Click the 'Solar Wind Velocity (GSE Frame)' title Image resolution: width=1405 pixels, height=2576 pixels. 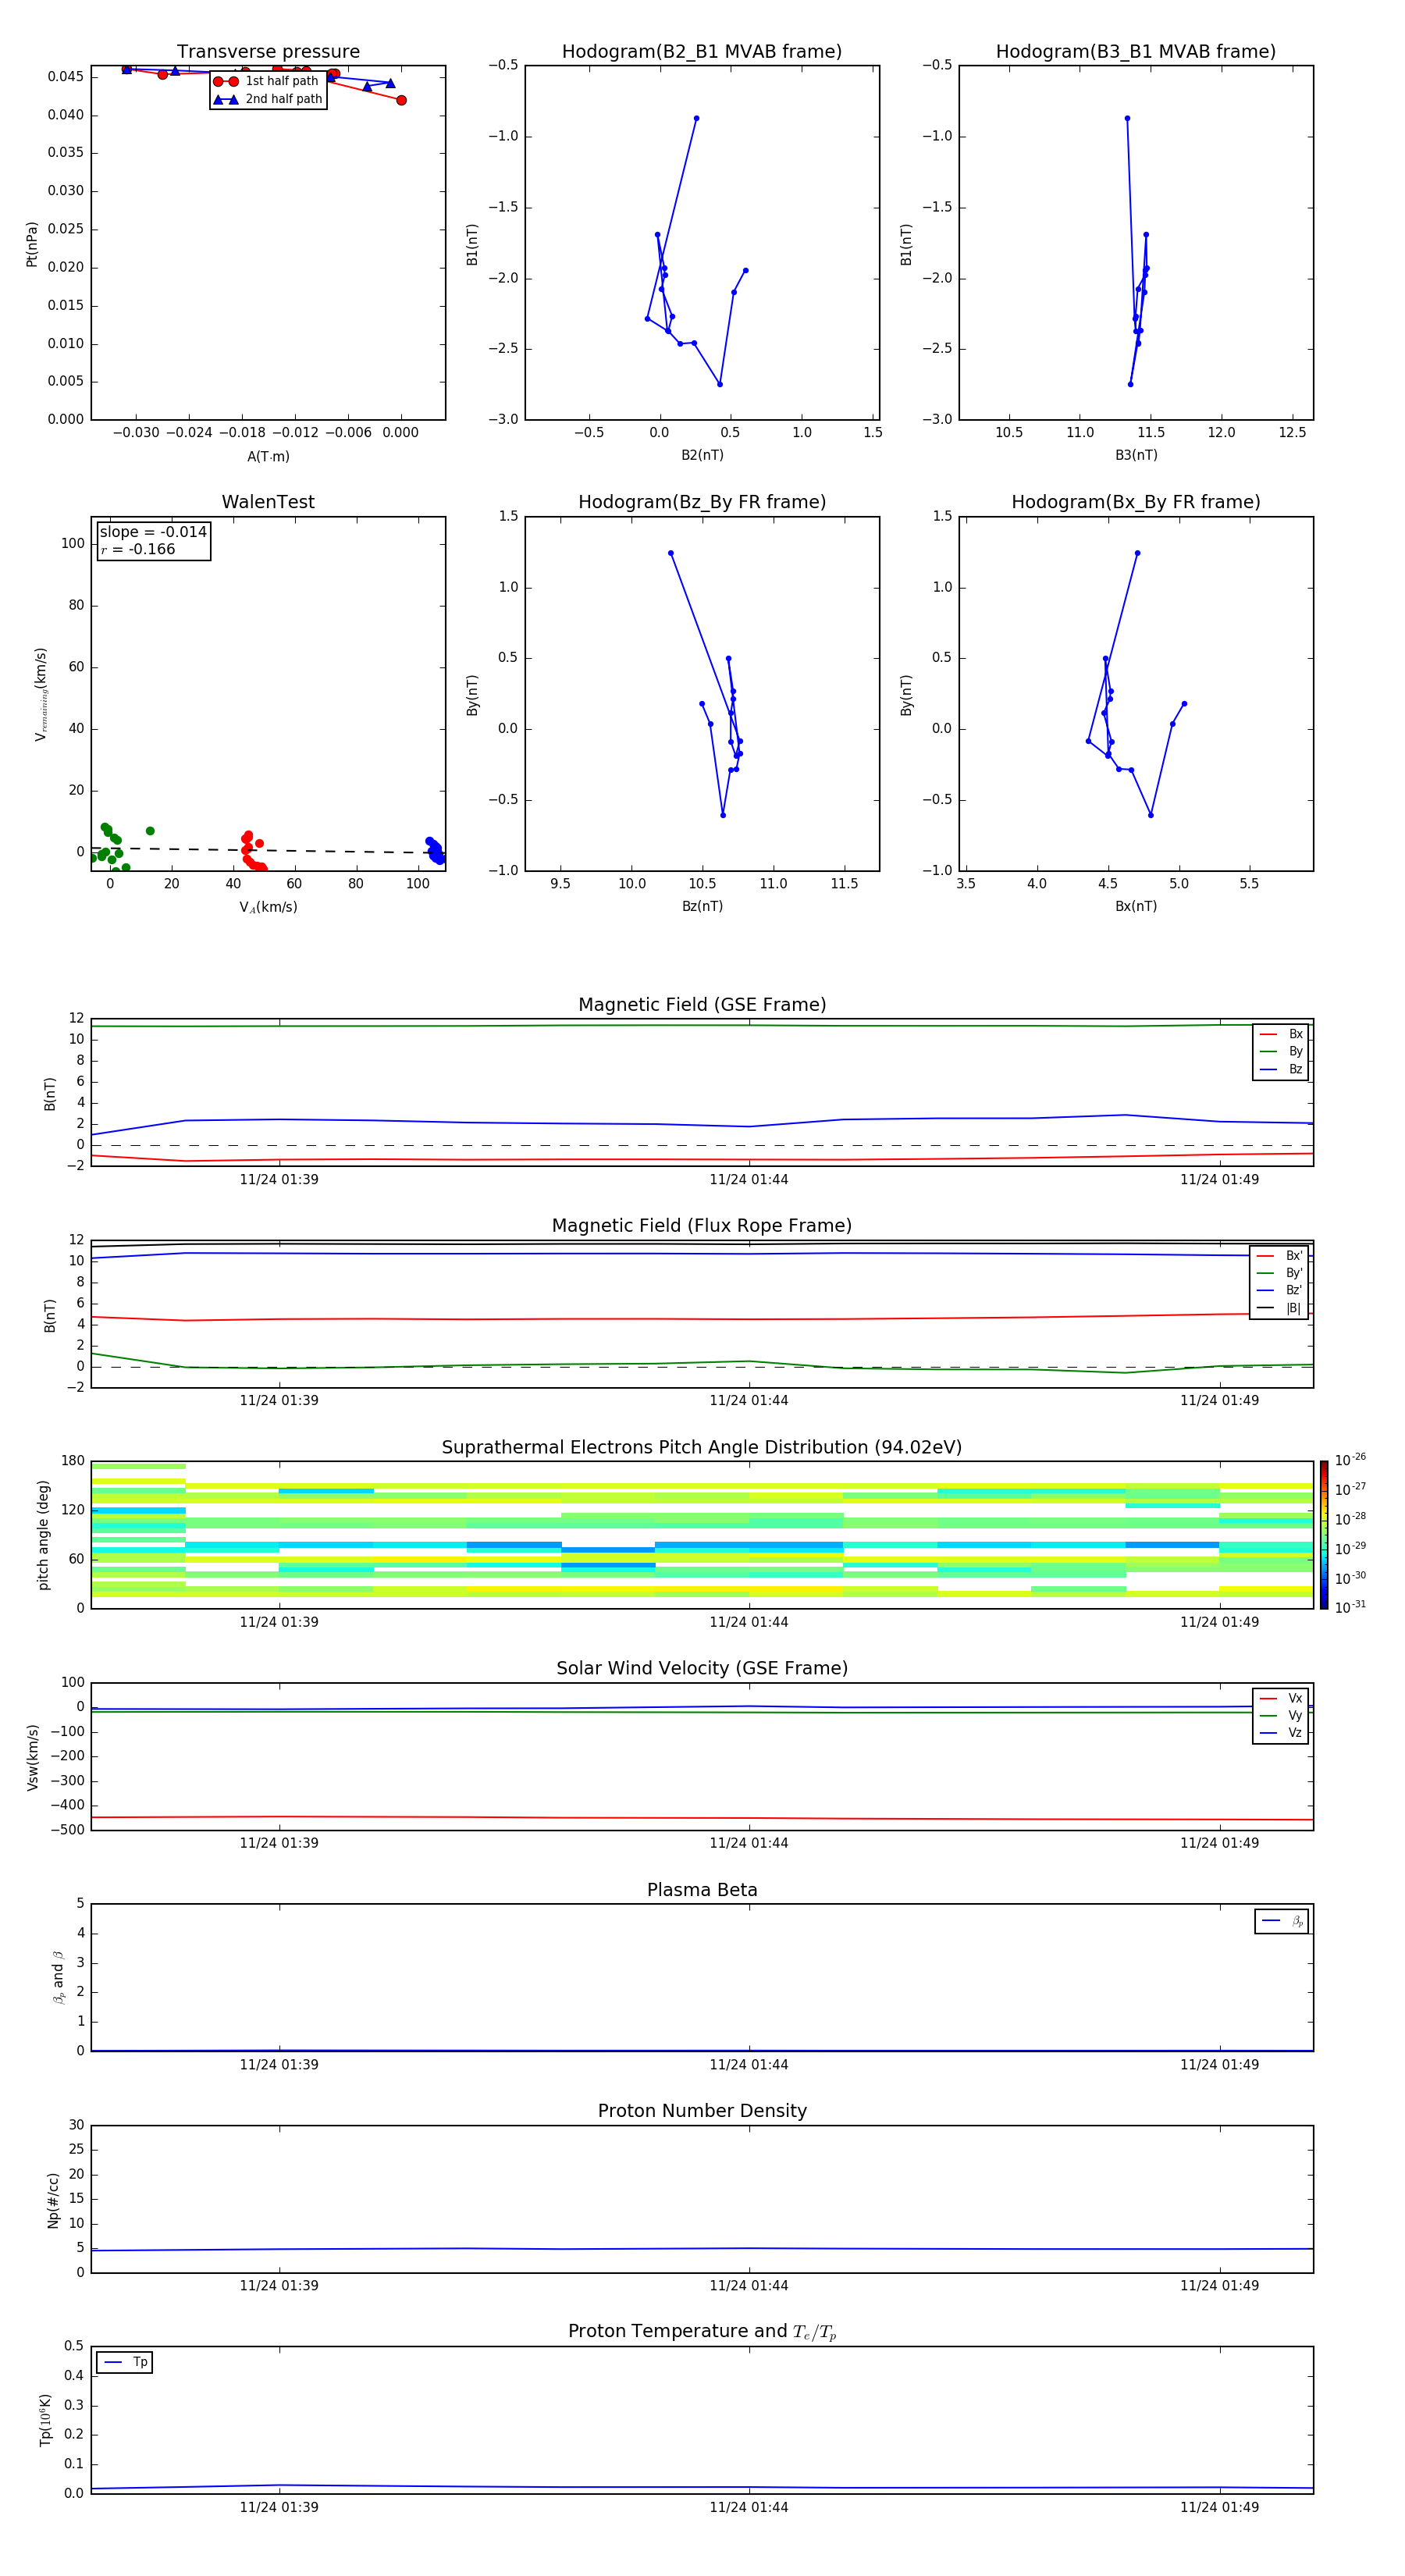(x=702, y=1669)
